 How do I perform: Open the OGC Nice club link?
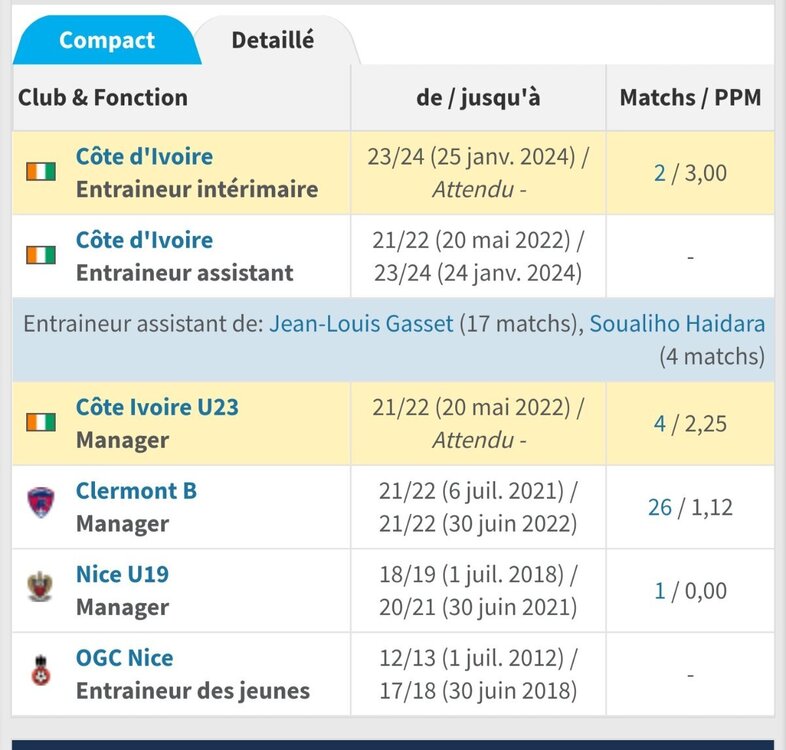tap(124, 658)
